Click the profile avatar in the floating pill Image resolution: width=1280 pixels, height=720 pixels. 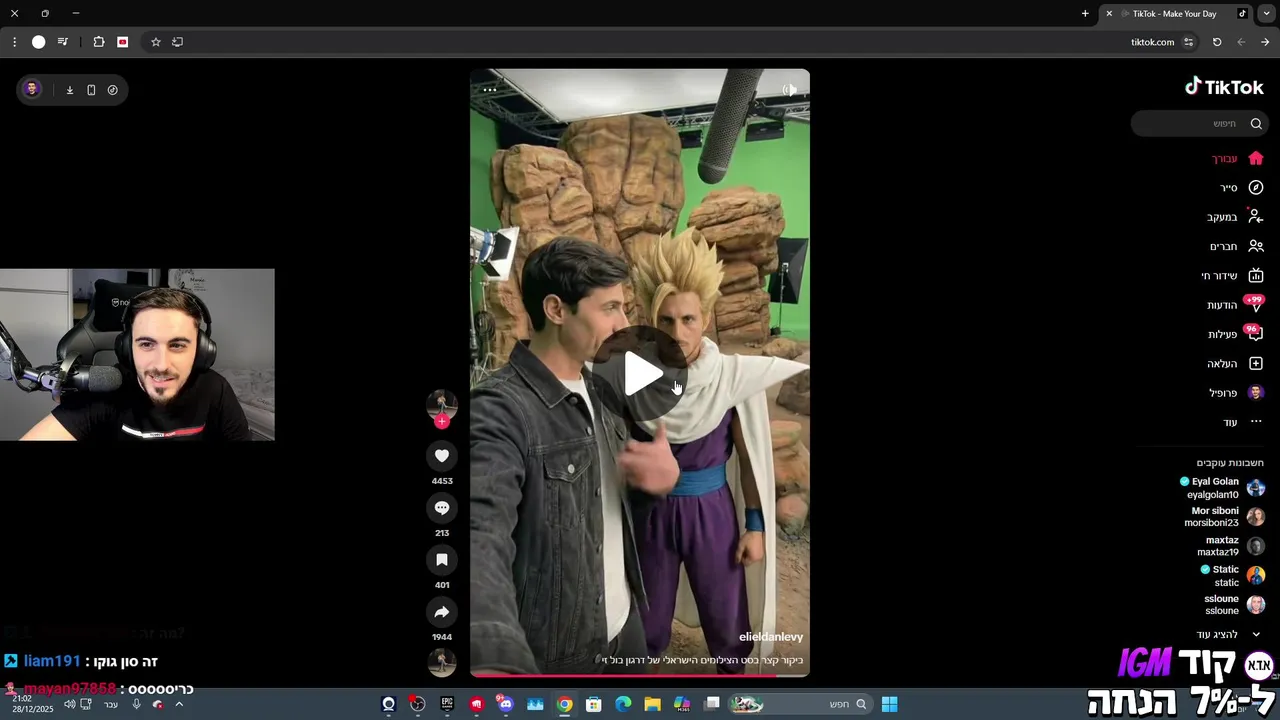pyautogui.click(x=32, y=90)
